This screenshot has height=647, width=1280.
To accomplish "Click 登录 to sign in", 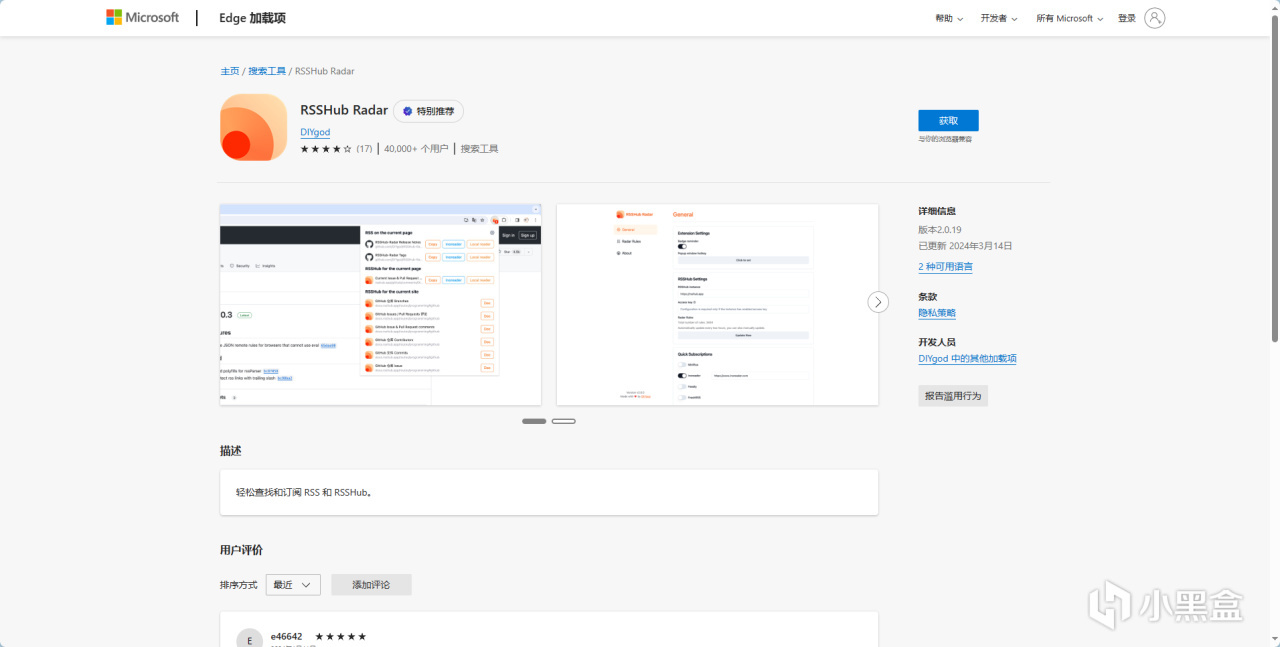I will click(1127, 19).
